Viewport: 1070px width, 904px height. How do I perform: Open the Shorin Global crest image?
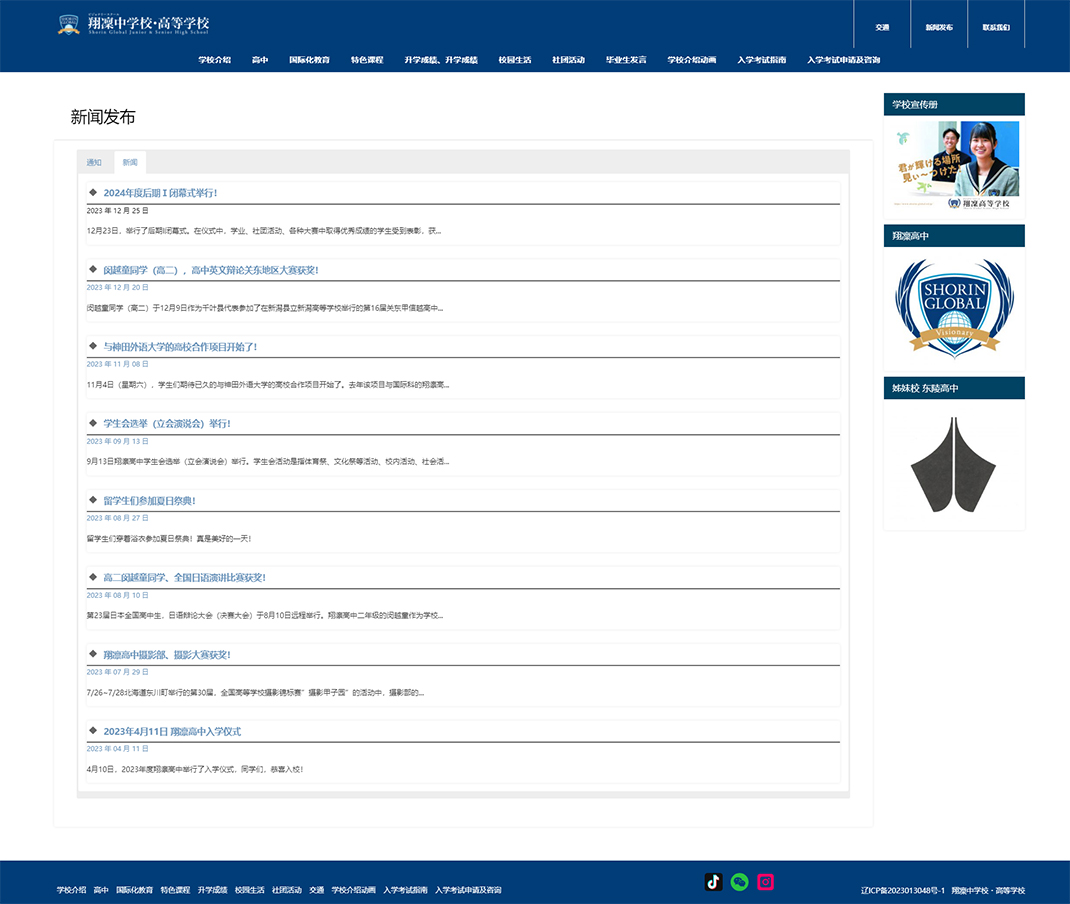tap(954, 308)
